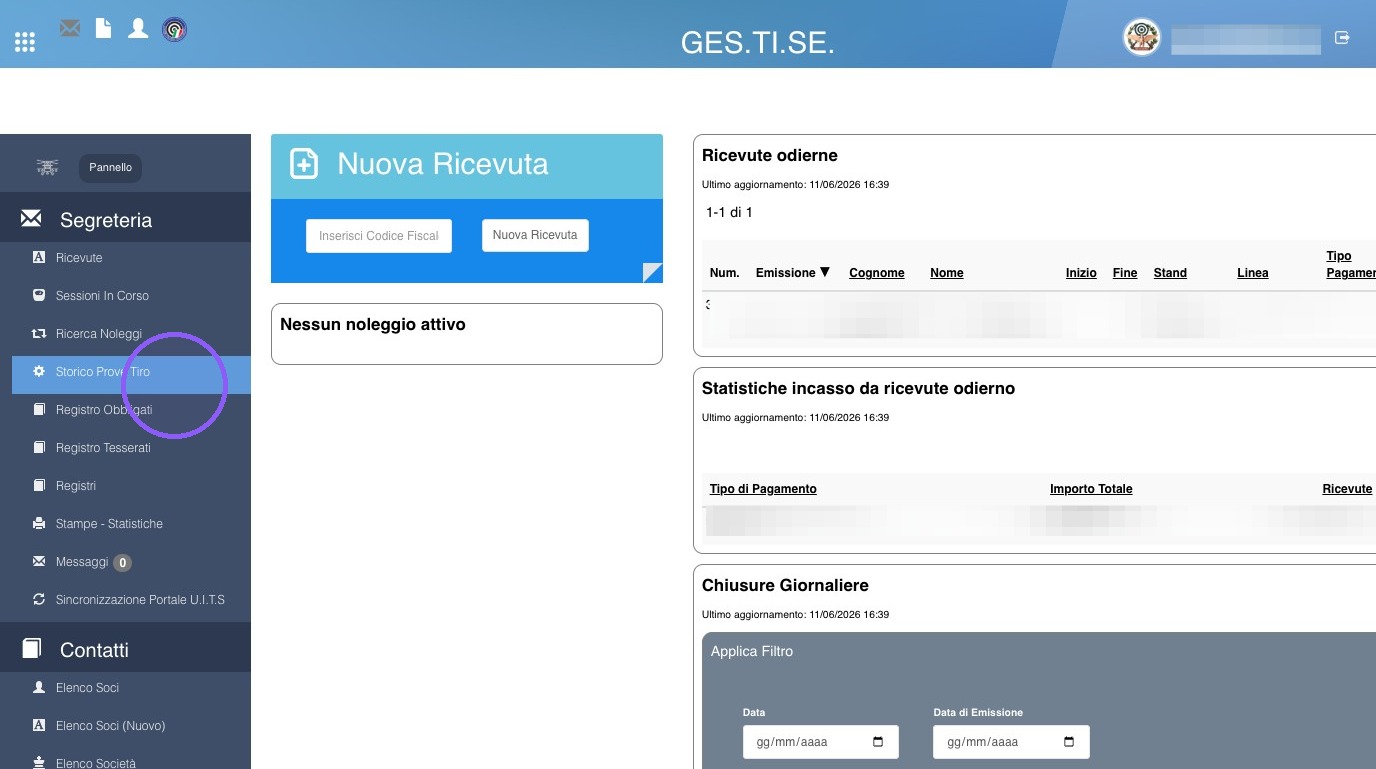Screen dimensions: 1376x769
Task: Click the circular target logo icon
Action: pos(174,29)
